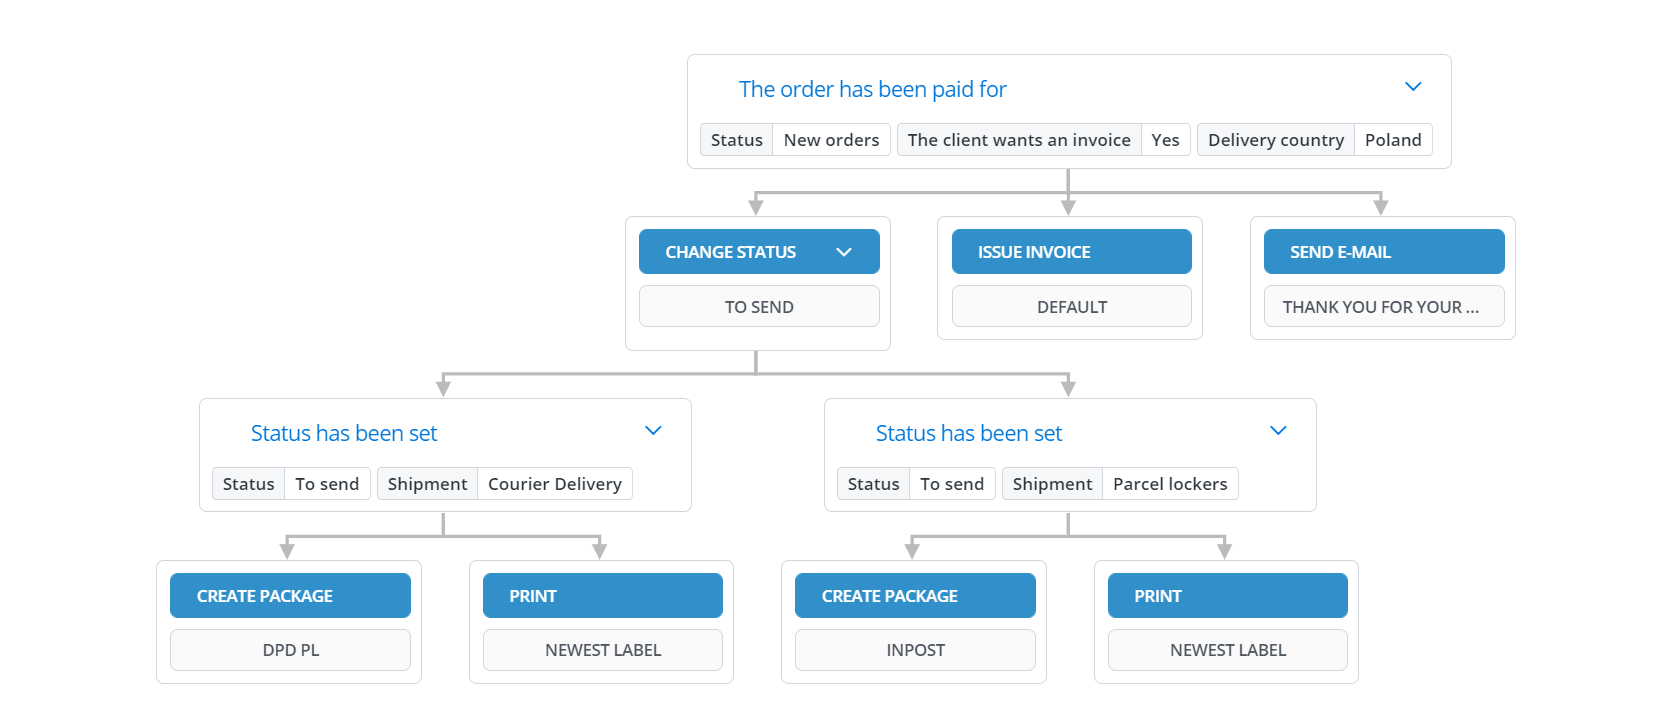This screenshot has height=710, width=1664.
Task: Select the Delivery country Poland condition
Action: (1314, 140)
